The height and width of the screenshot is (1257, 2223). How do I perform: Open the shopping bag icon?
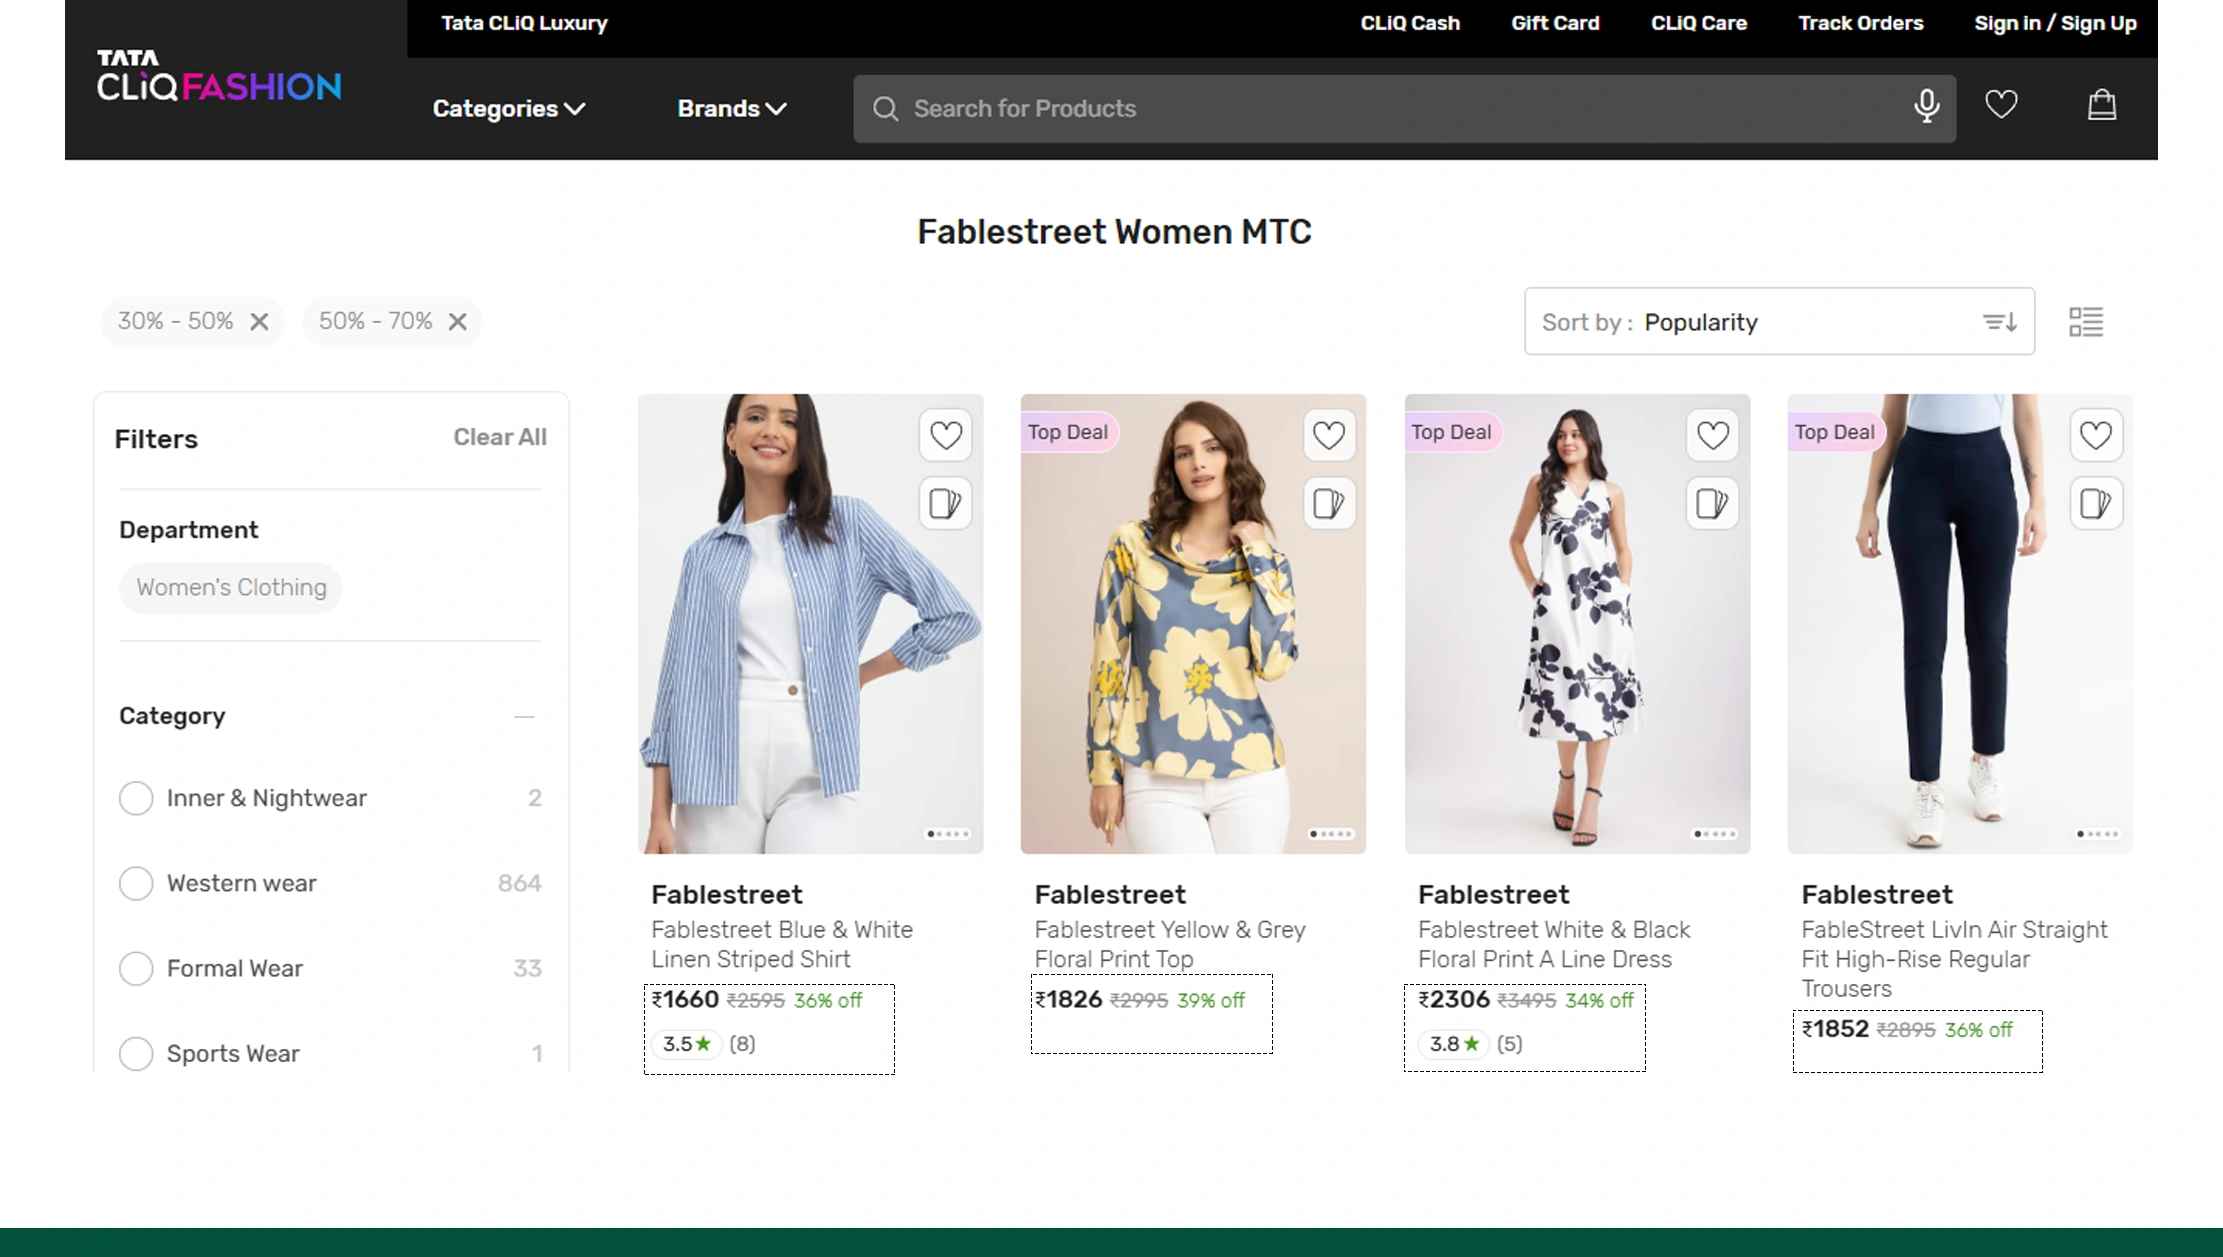(x=2101, y=104)
